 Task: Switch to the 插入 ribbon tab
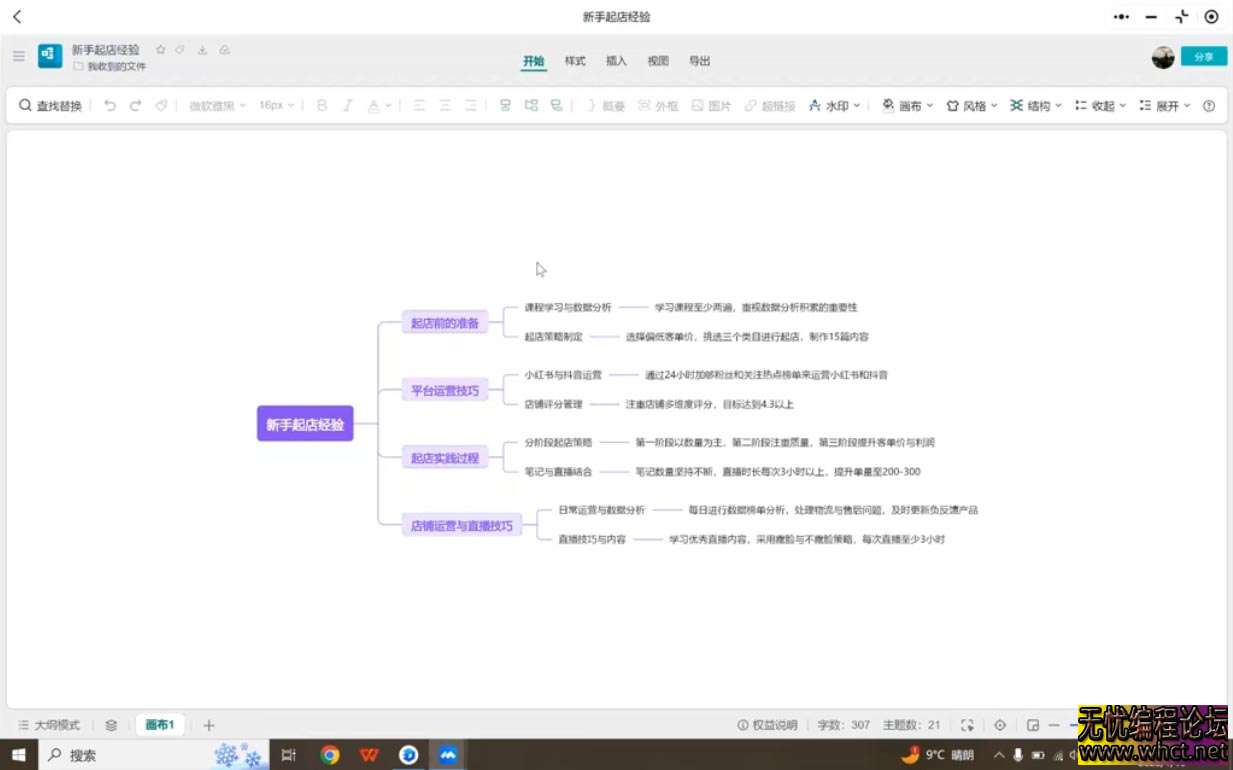point(615,61)
